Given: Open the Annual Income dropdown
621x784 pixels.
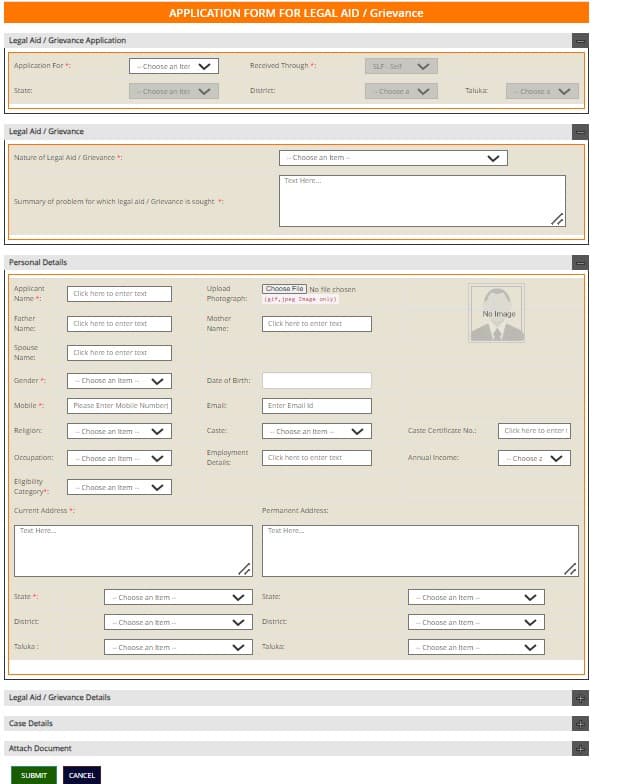Looking at the screenshot, I should tap(534, 458).
